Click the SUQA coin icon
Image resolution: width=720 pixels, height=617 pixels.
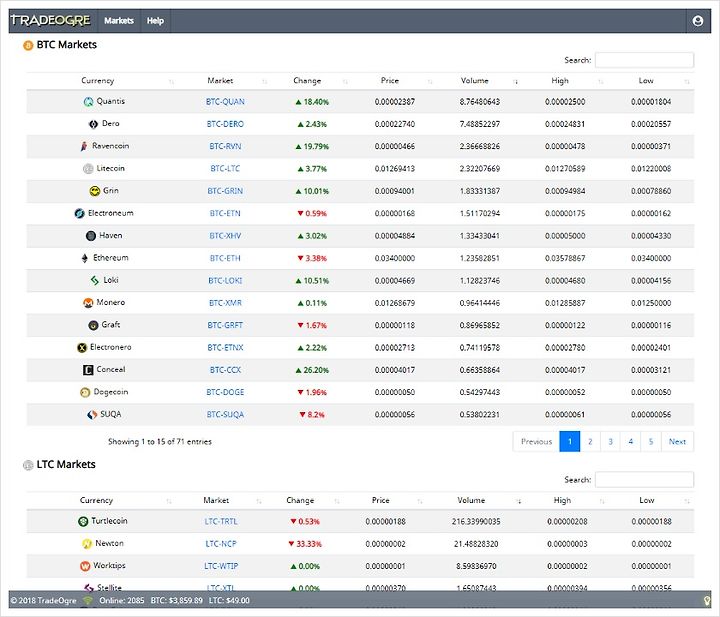(x=92, y=415)
